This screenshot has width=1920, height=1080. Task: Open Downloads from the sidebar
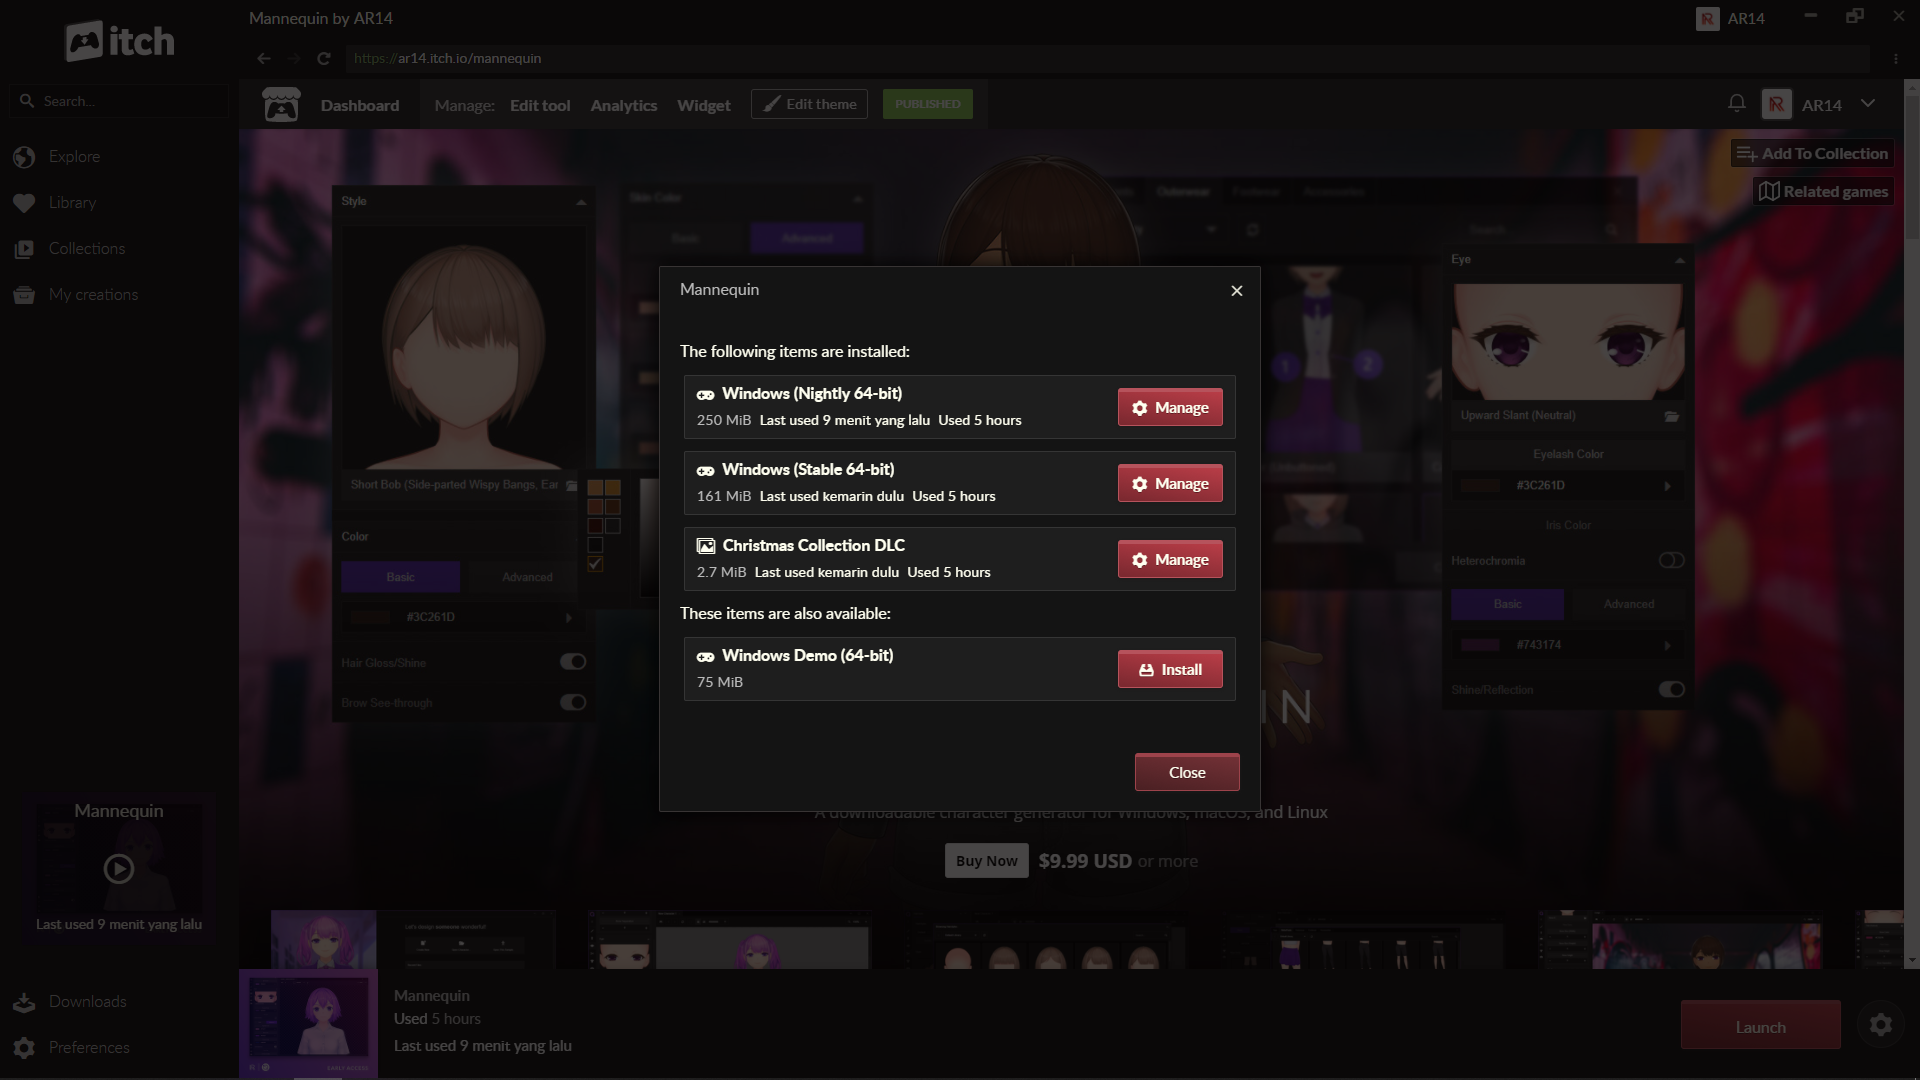tap(87, 1001)
